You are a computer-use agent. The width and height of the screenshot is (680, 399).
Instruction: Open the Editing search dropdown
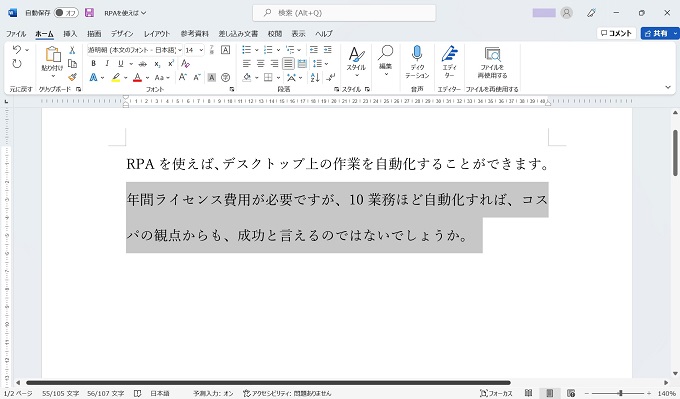coord(385,61)
